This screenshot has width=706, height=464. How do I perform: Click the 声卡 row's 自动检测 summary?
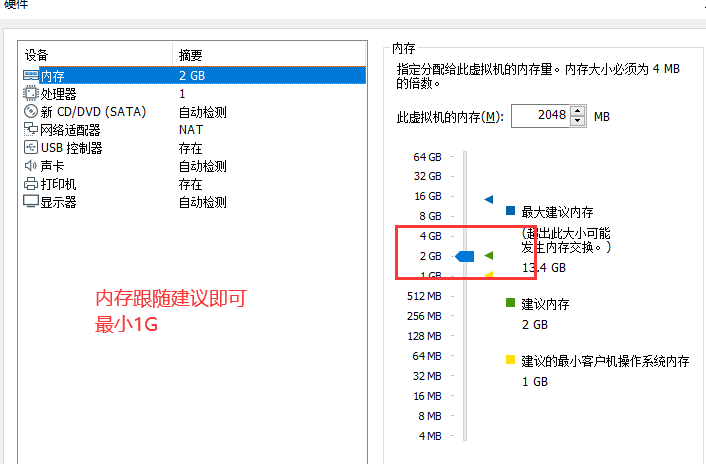[x=203, y=166]
